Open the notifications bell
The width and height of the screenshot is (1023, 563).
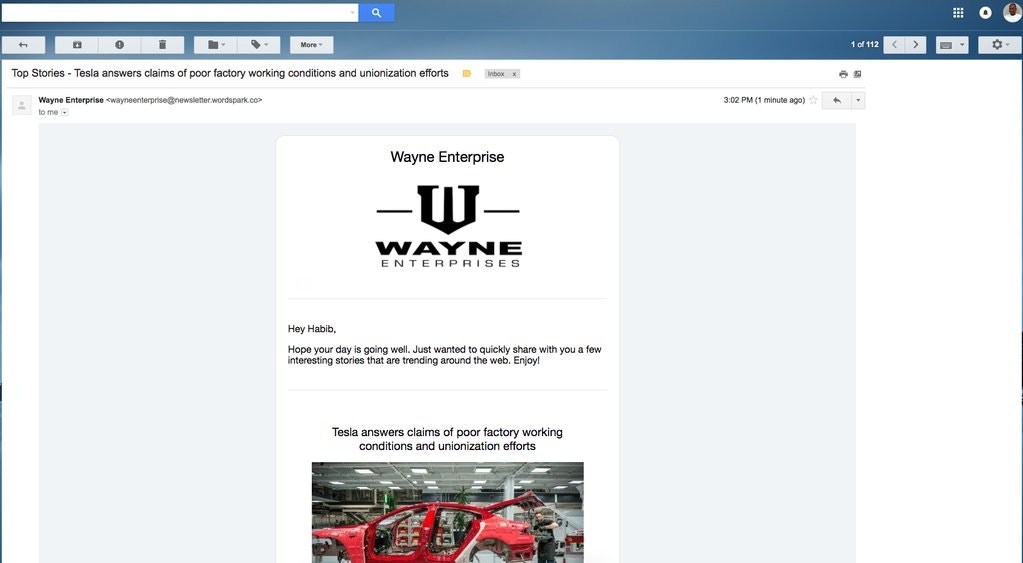(x=985, y=12)
